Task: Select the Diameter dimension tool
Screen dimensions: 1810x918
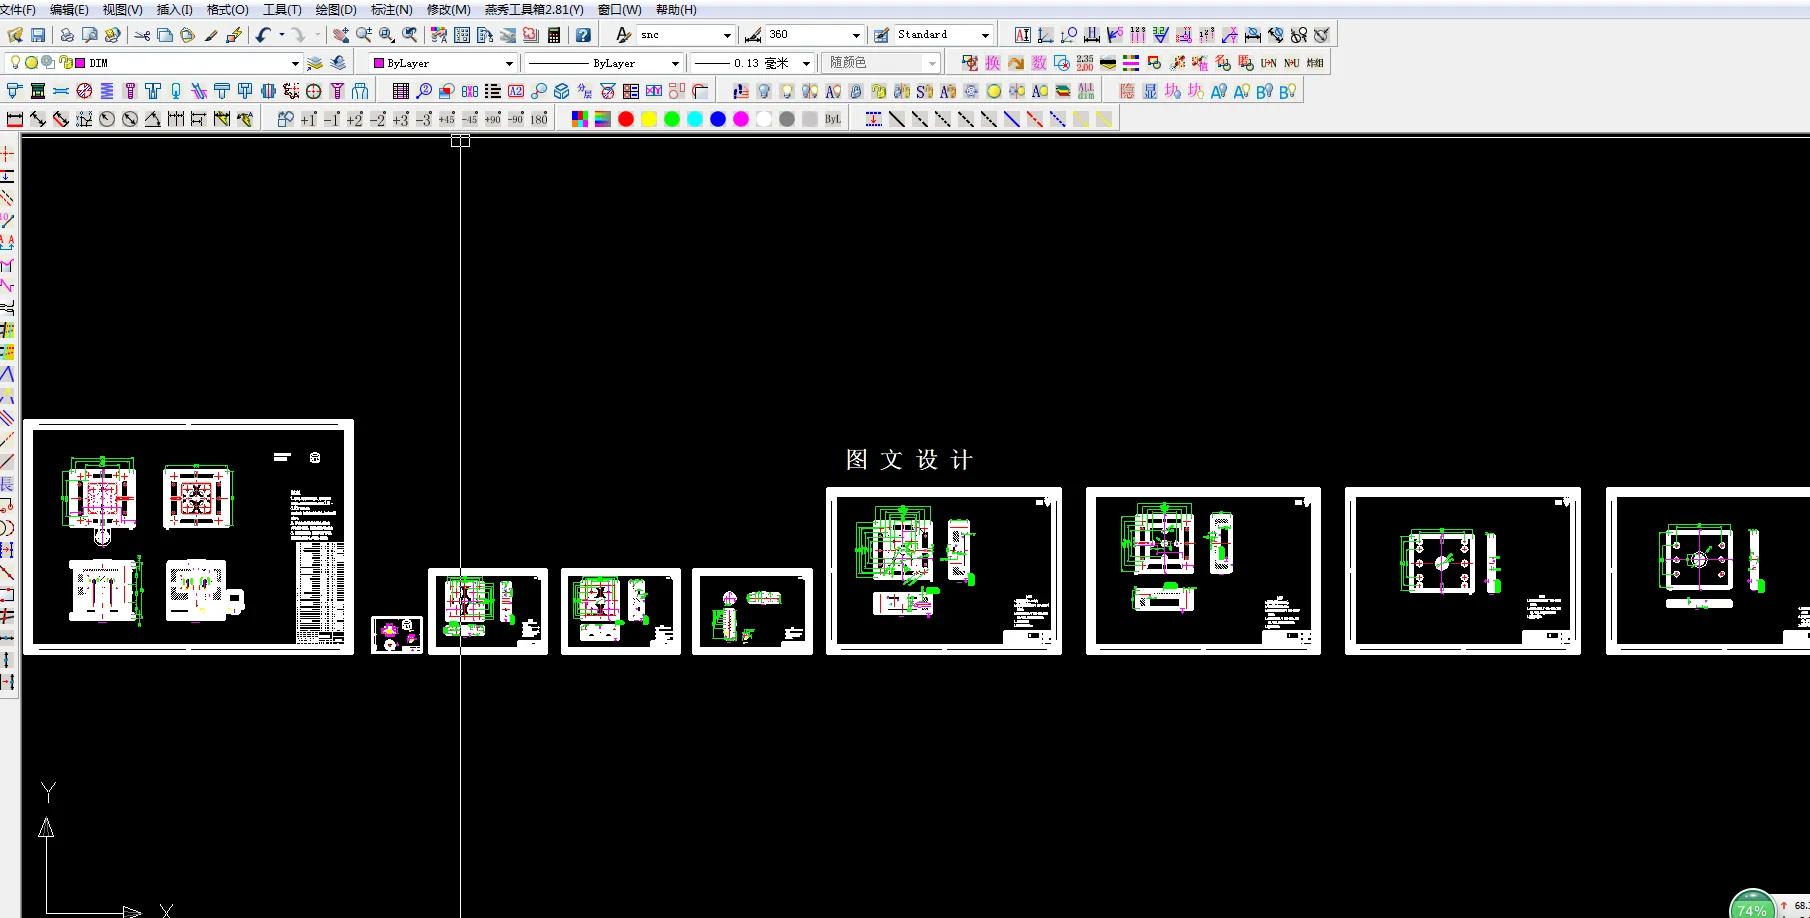Action: point(130,119)
